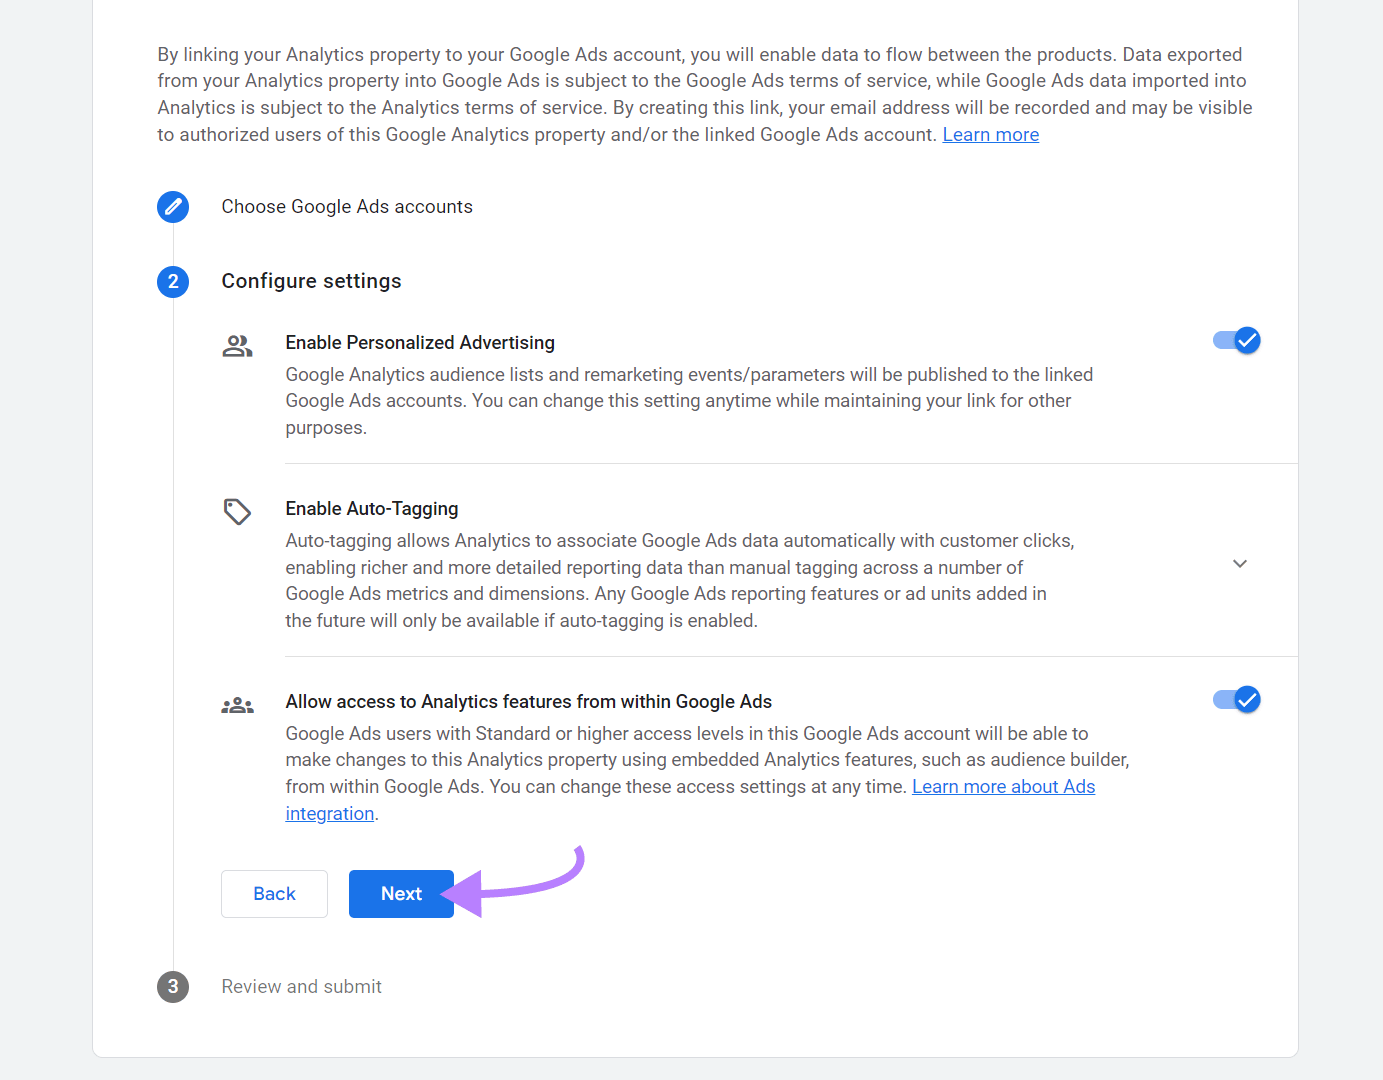Select the Review and submit step label

(x=301, y=986)
